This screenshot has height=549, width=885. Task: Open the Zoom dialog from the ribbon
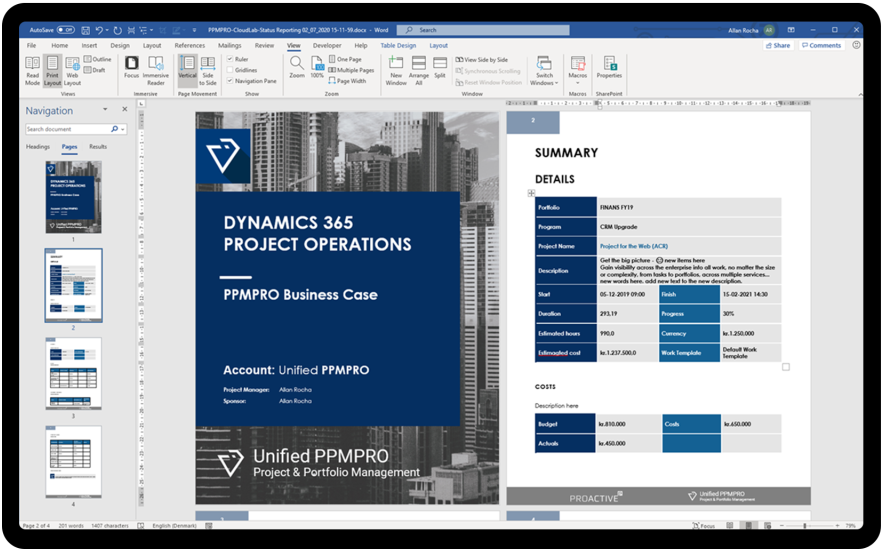tap(297, 66)
